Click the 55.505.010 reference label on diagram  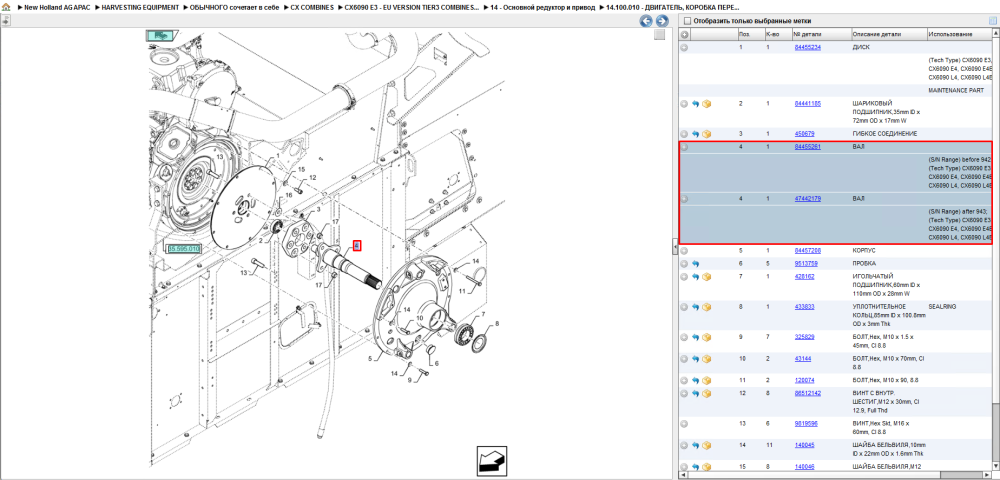click(184, 249)
